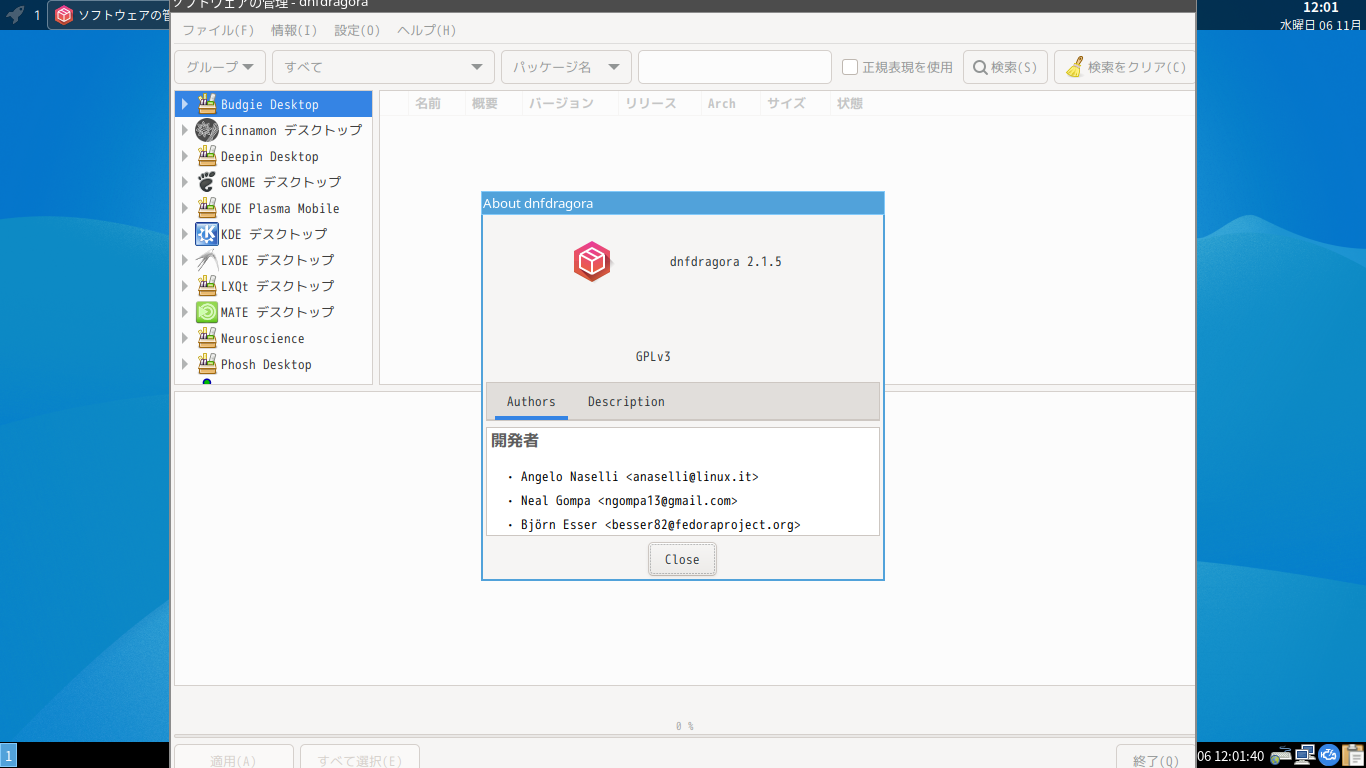Expand the GNOME デスクトップ tree node
The image size is (1366, 768).
185,182
